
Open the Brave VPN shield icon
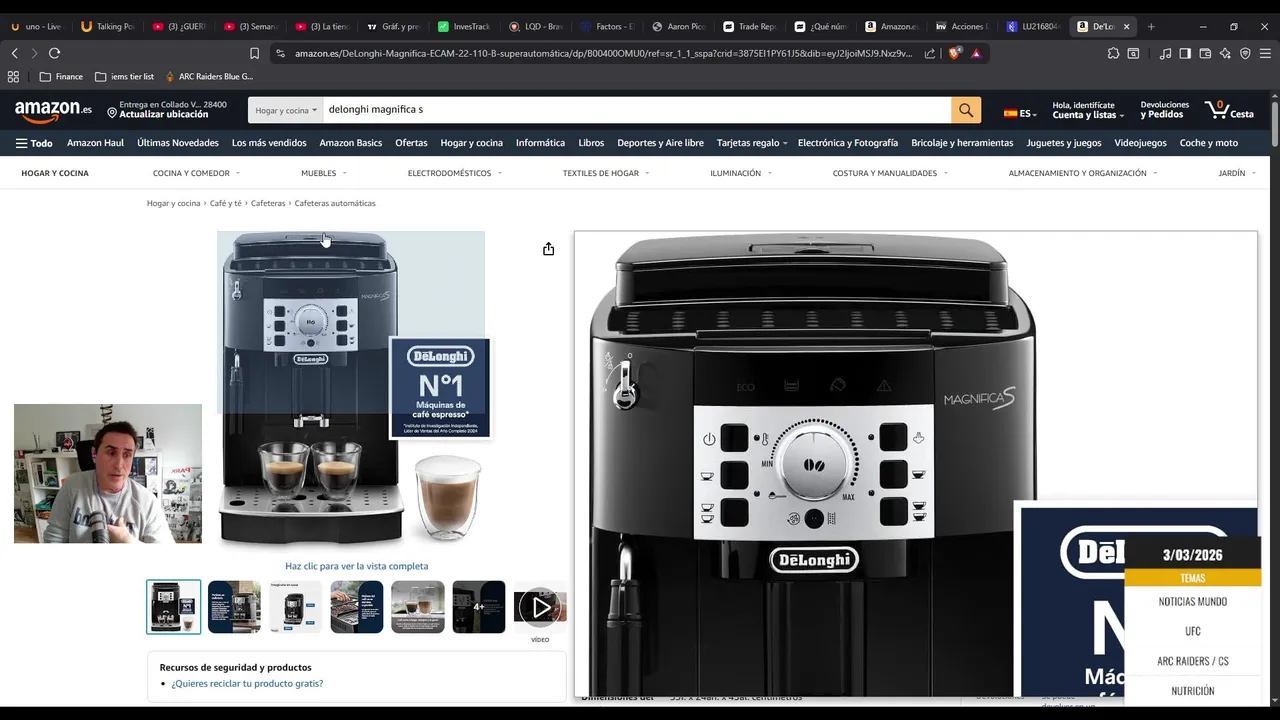tap(1245, 53)
